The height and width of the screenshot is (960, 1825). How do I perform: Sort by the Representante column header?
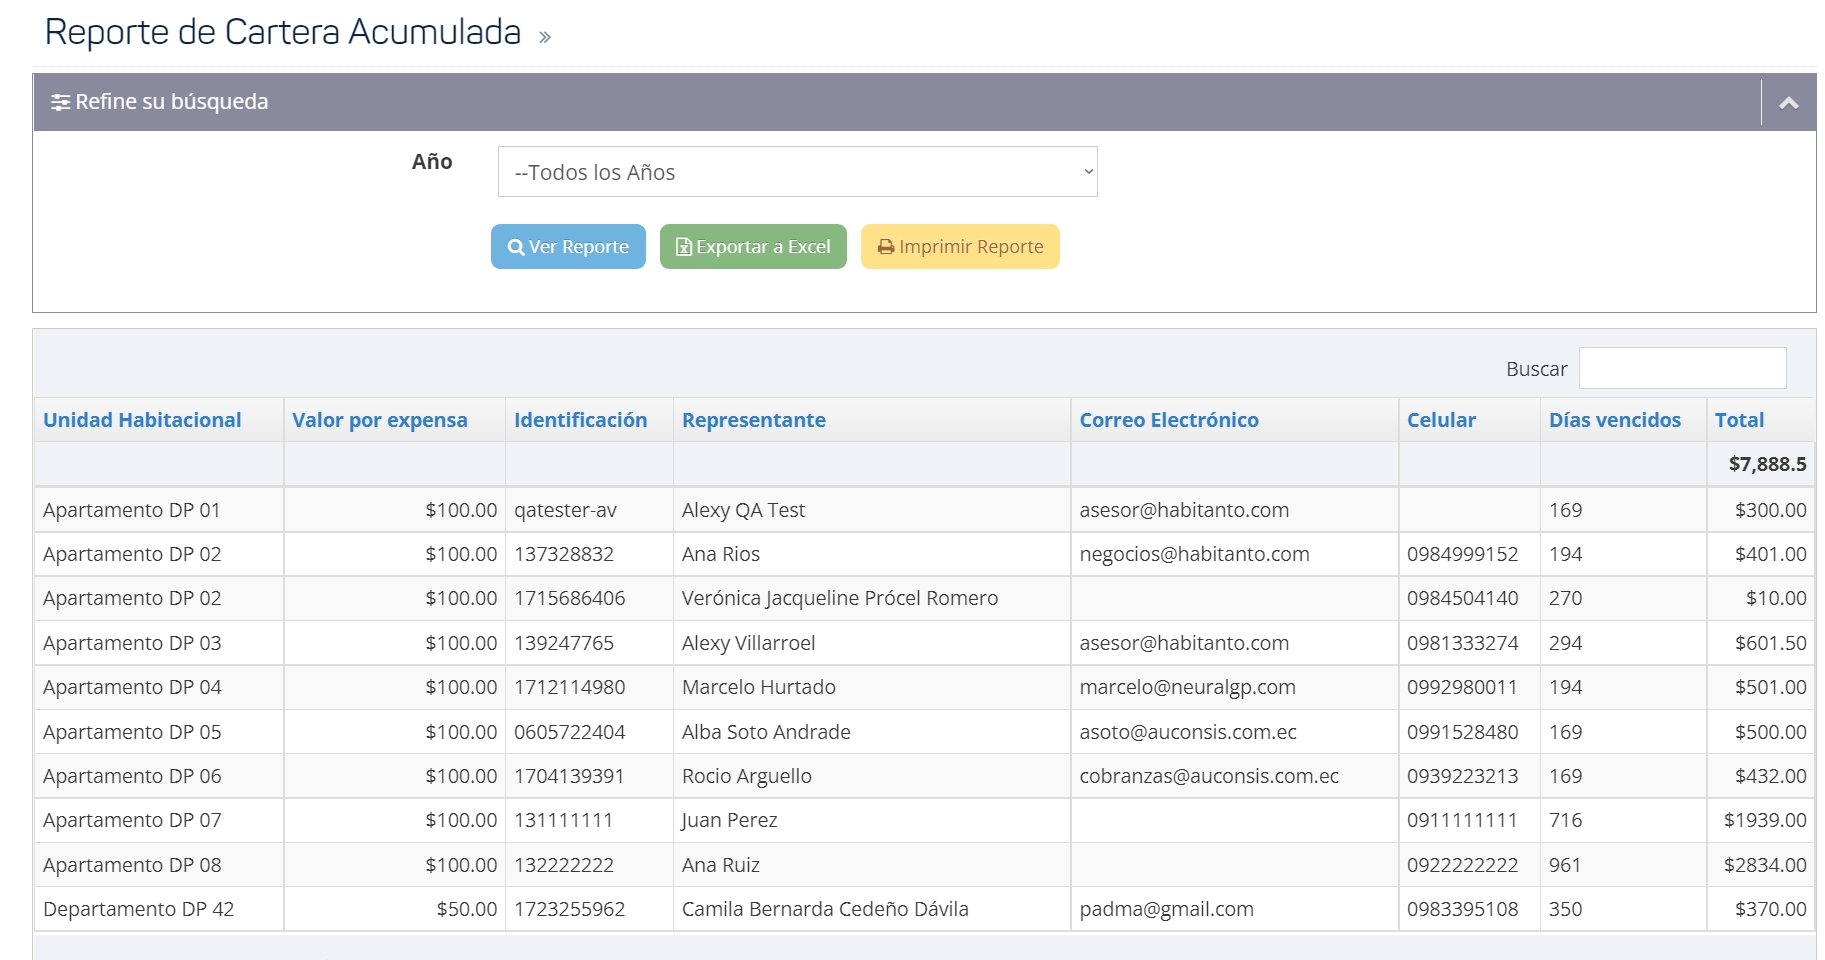click(753, 420)
